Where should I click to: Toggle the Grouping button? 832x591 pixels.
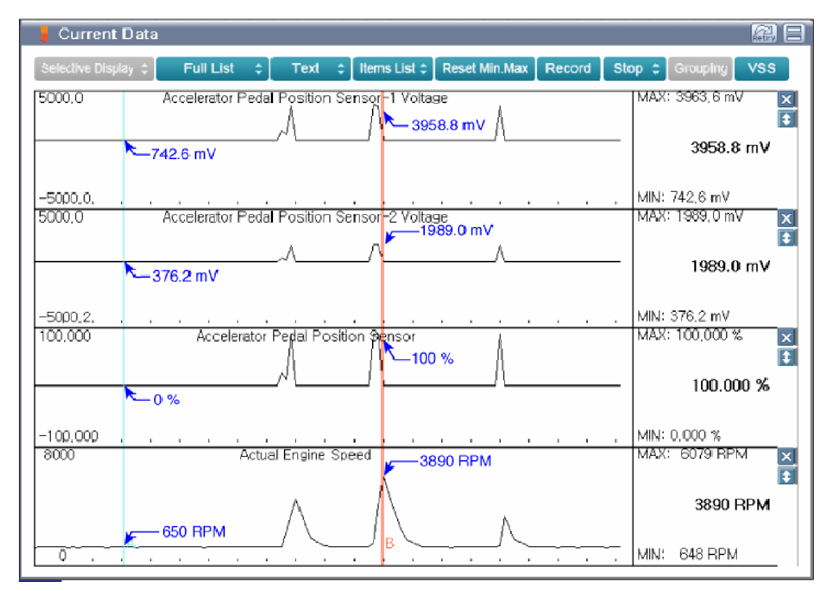click(x=700, y=69)
